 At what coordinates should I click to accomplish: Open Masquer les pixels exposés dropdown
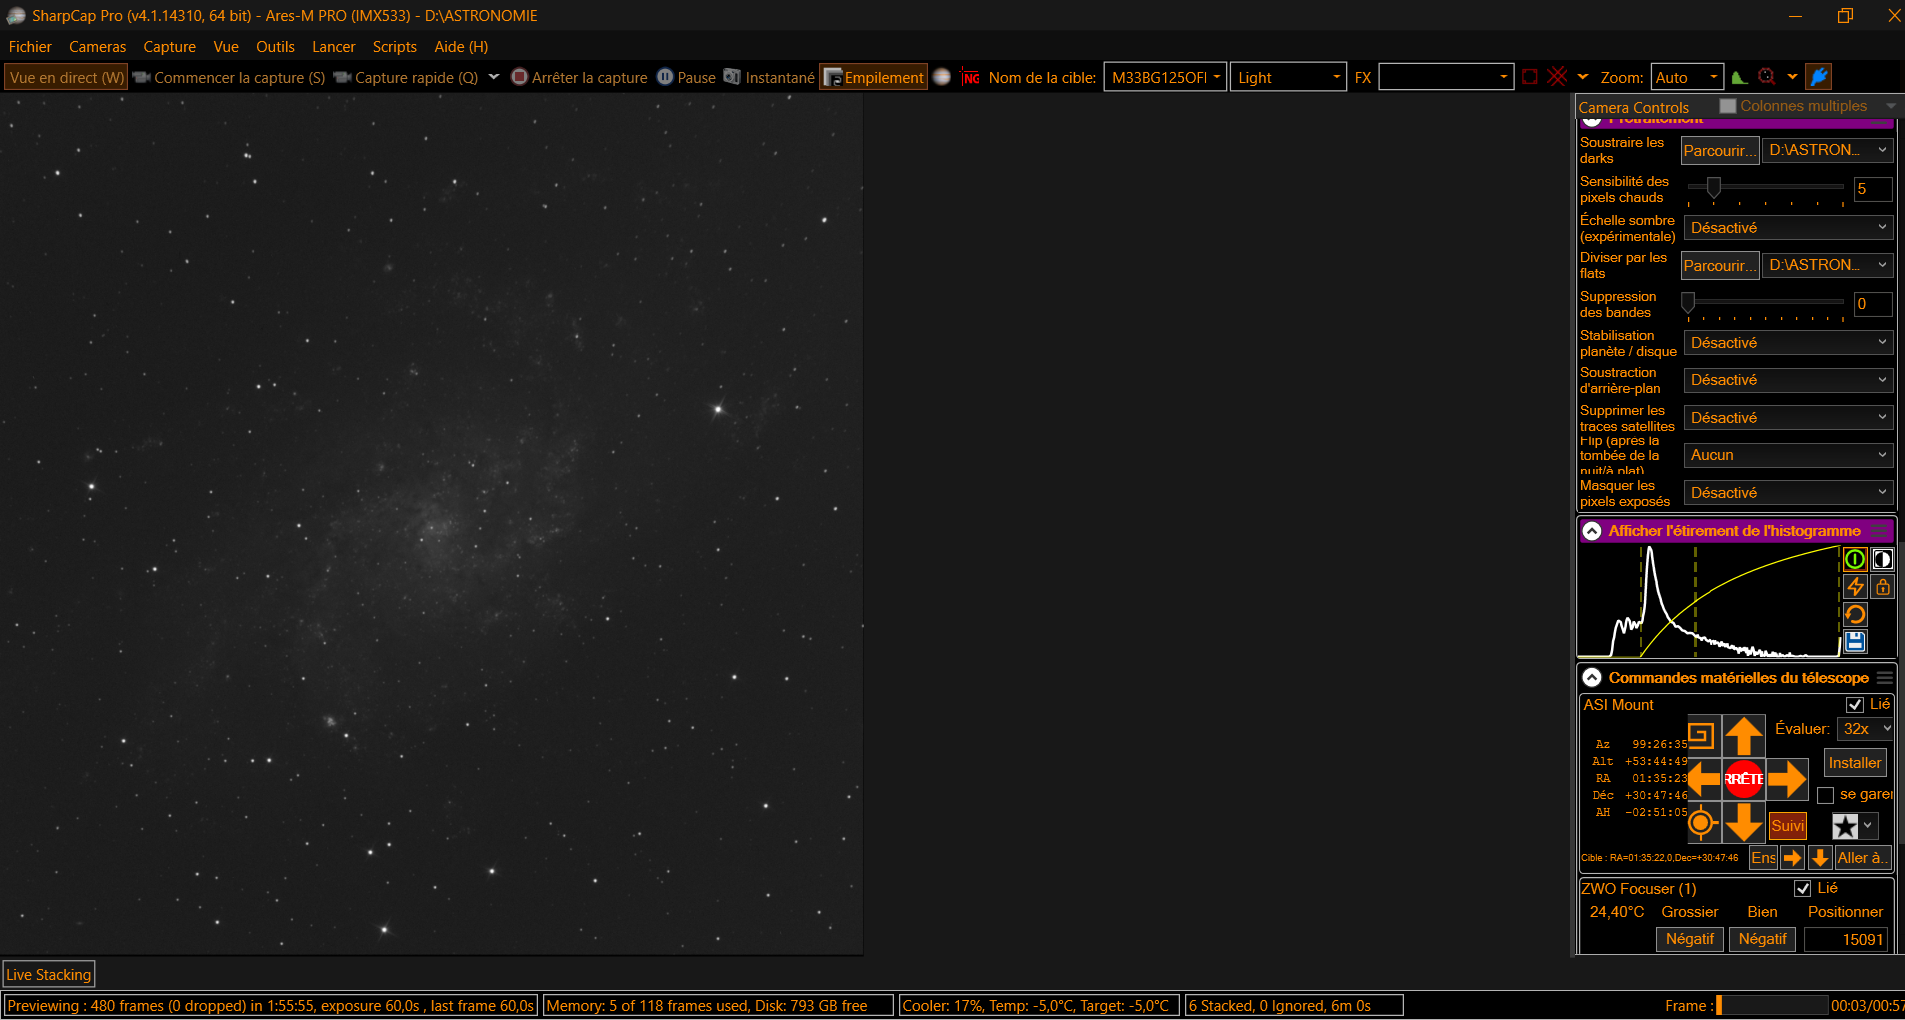1788,493
